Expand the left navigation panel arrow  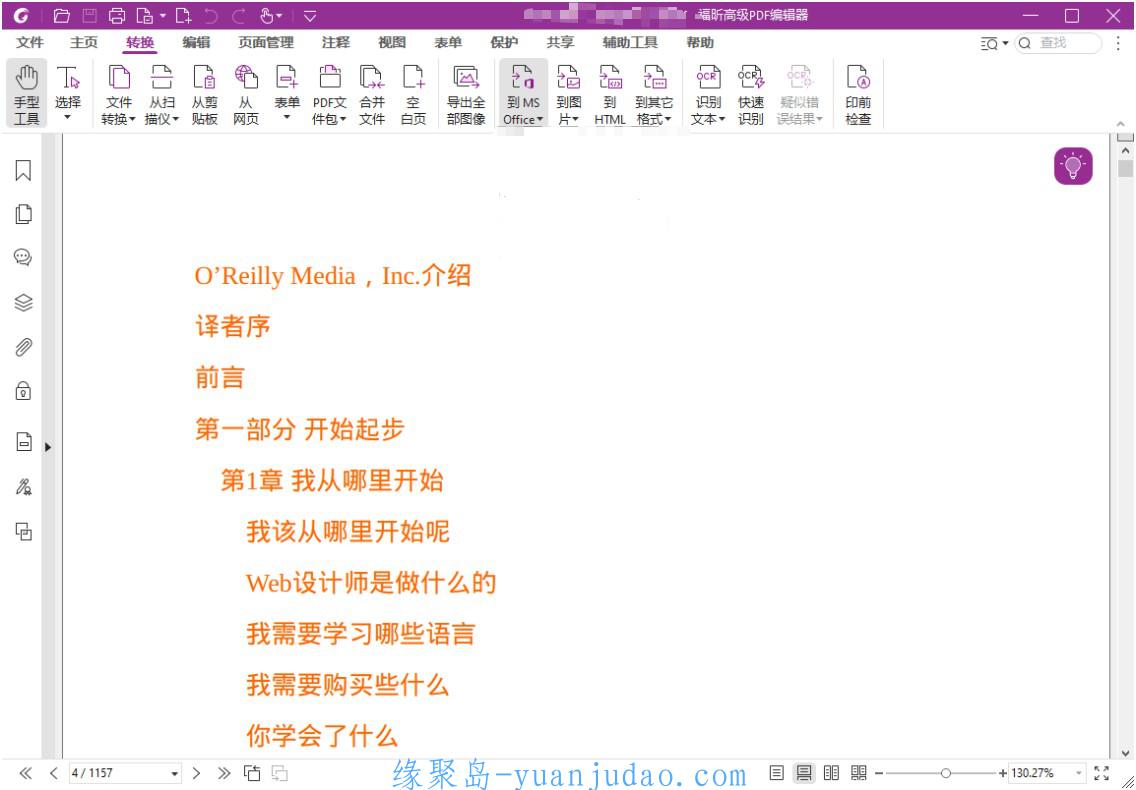point(48,447)
